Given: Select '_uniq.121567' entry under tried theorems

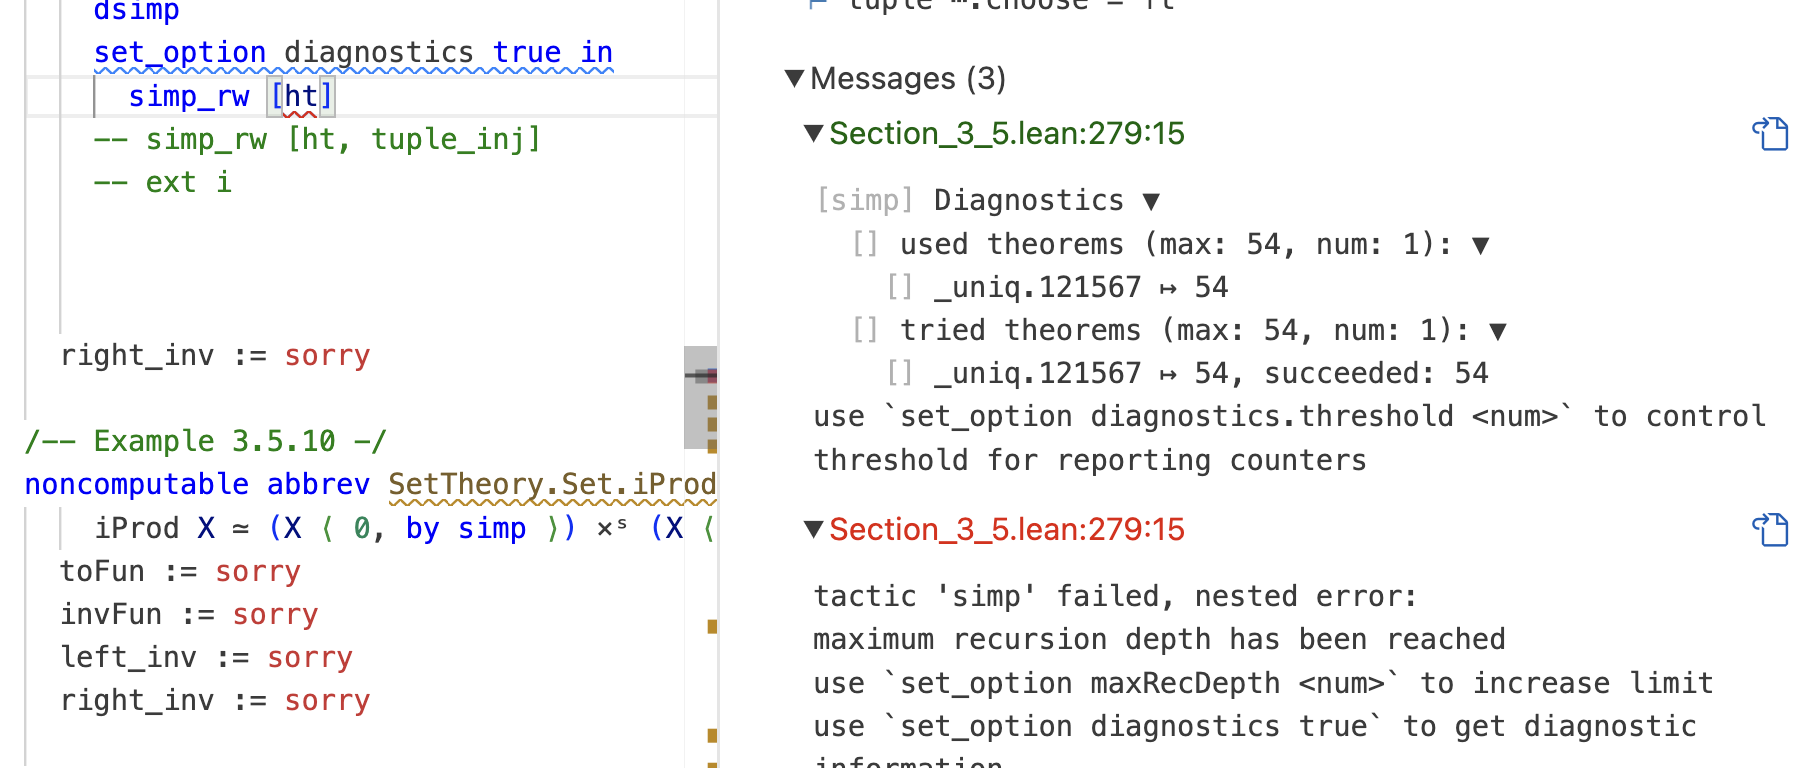Looking at the screenshot, I should (1036, 374).
